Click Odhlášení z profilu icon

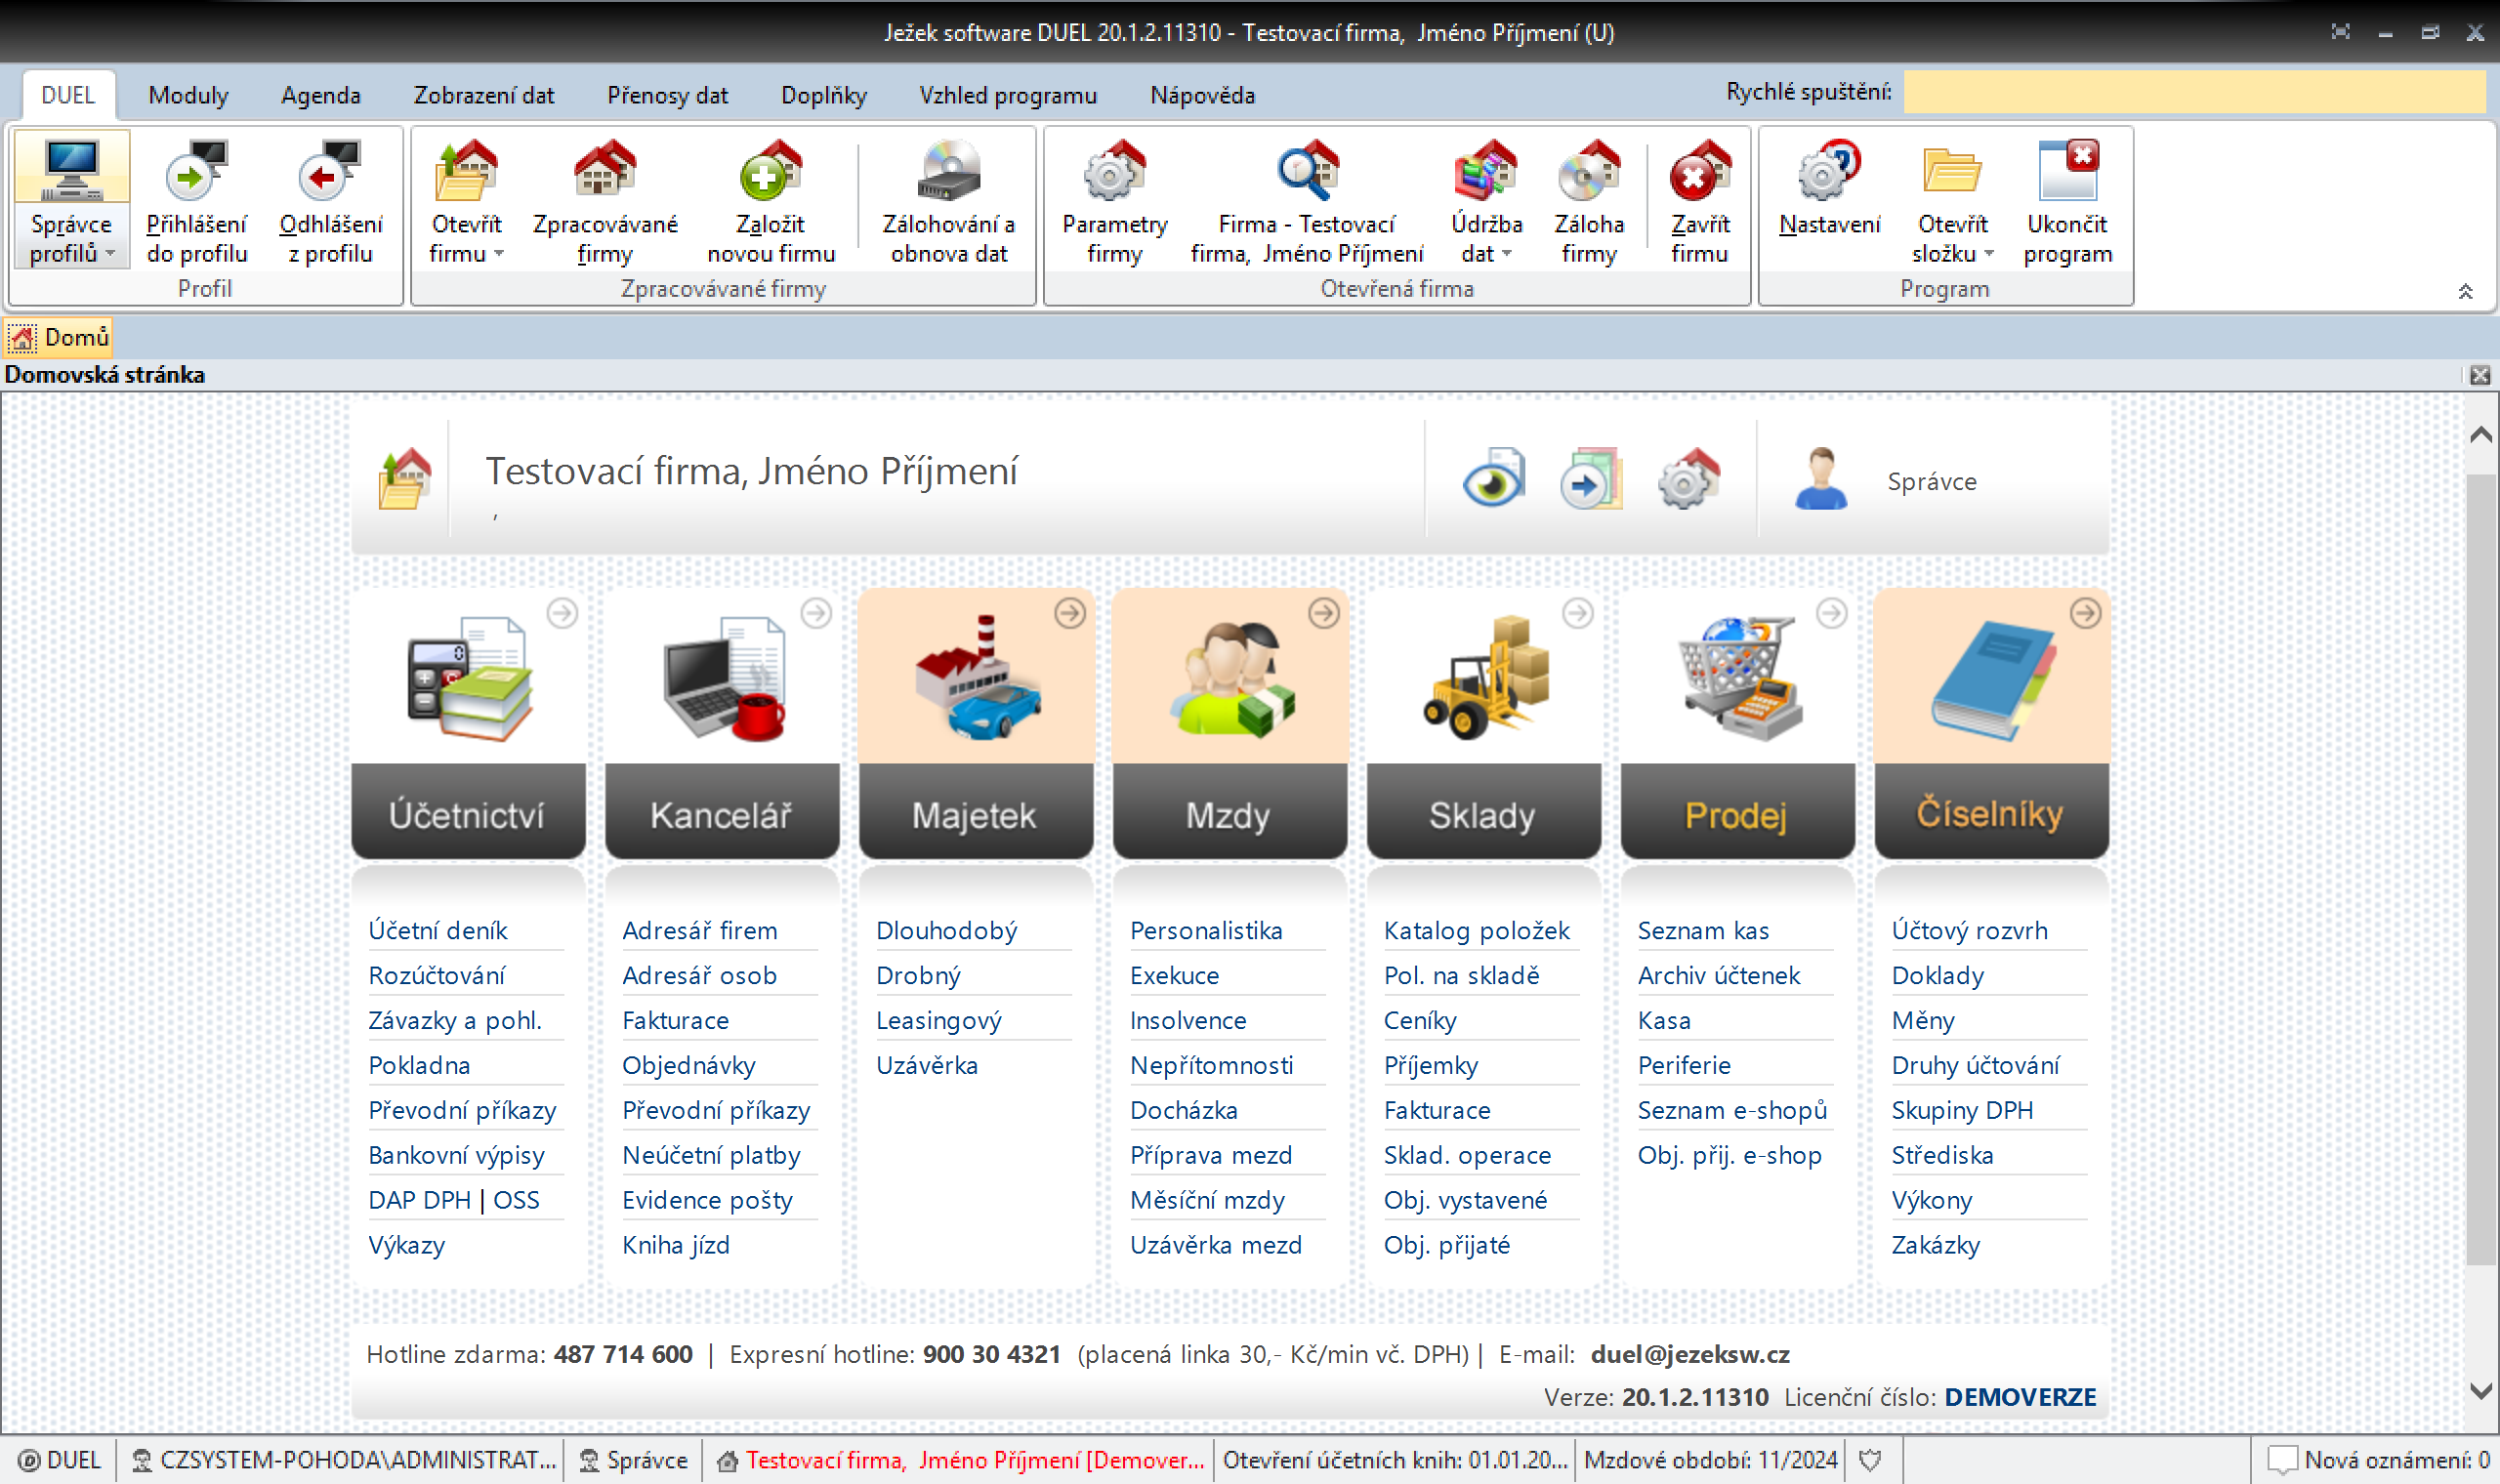pyautogui.click(x=330, y=201)
